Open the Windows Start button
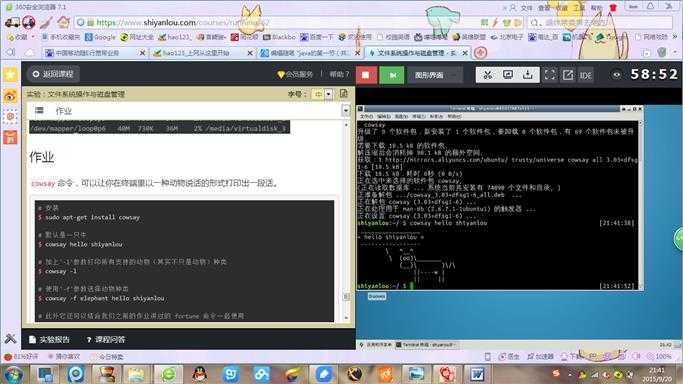Viewport: 683px width, 384px height. coord(13,374)
